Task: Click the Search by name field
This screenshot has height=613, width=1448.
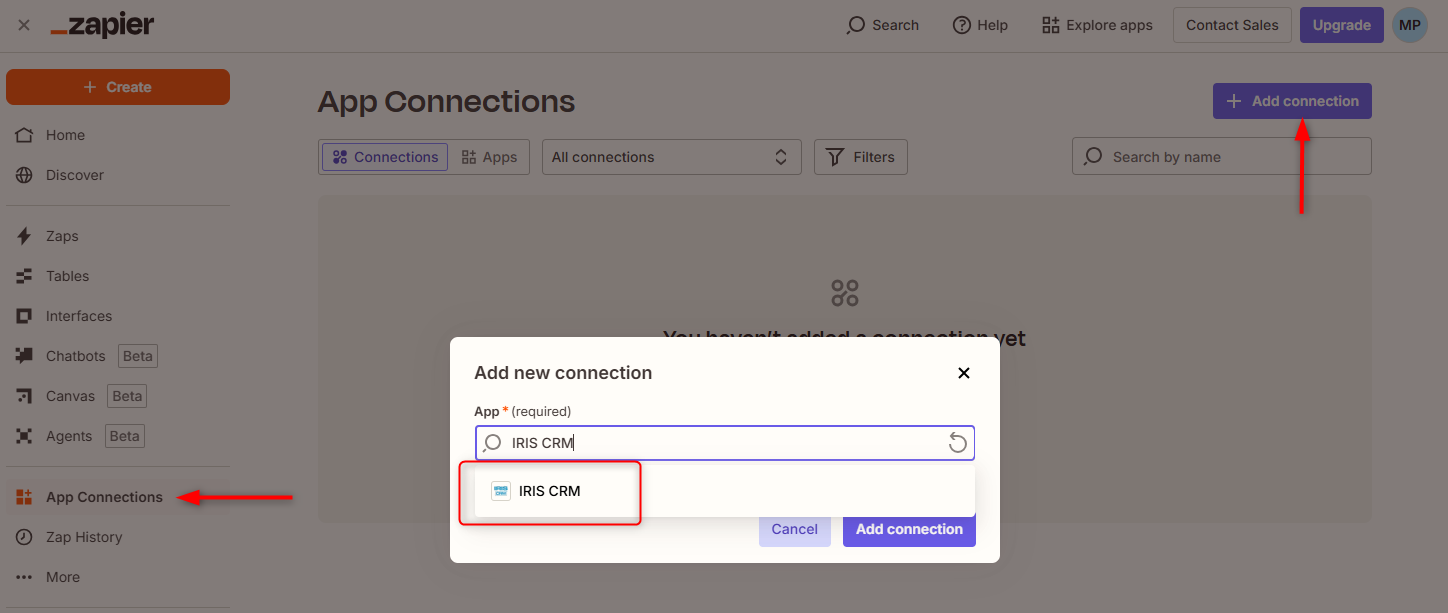Action: point(1221,157)
